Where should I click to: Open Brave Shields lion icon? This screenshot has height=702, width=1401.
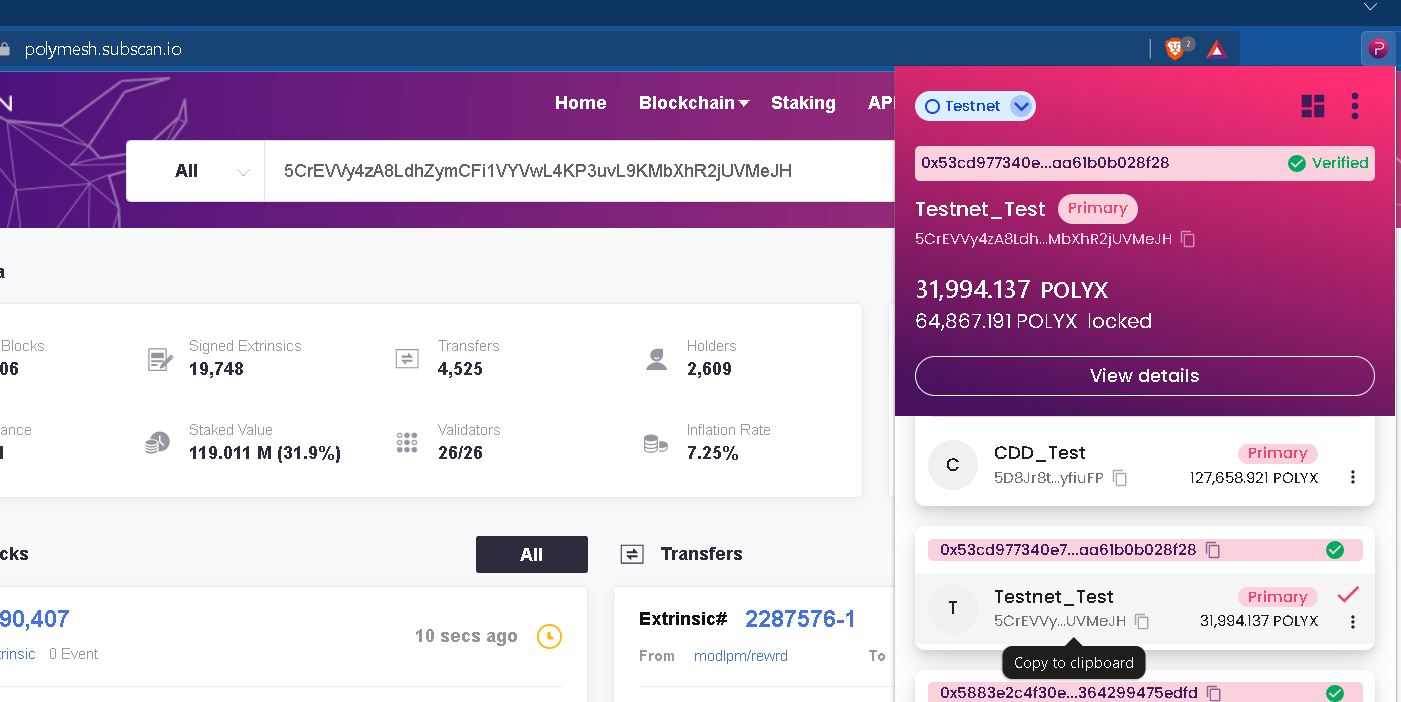coord(1175,48)
